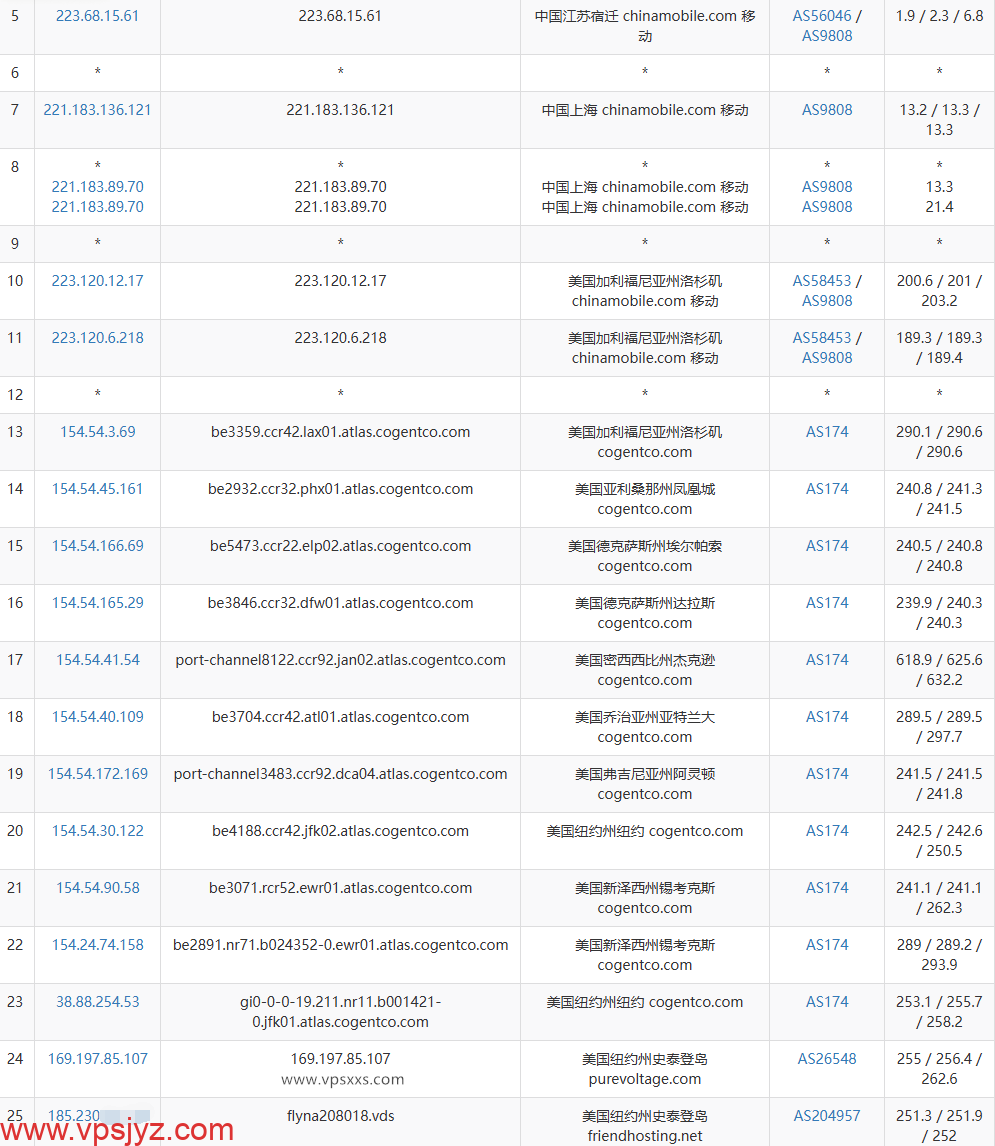
Task: Open IP link 223.120.12.17
Action: click(x=97, y=281)
